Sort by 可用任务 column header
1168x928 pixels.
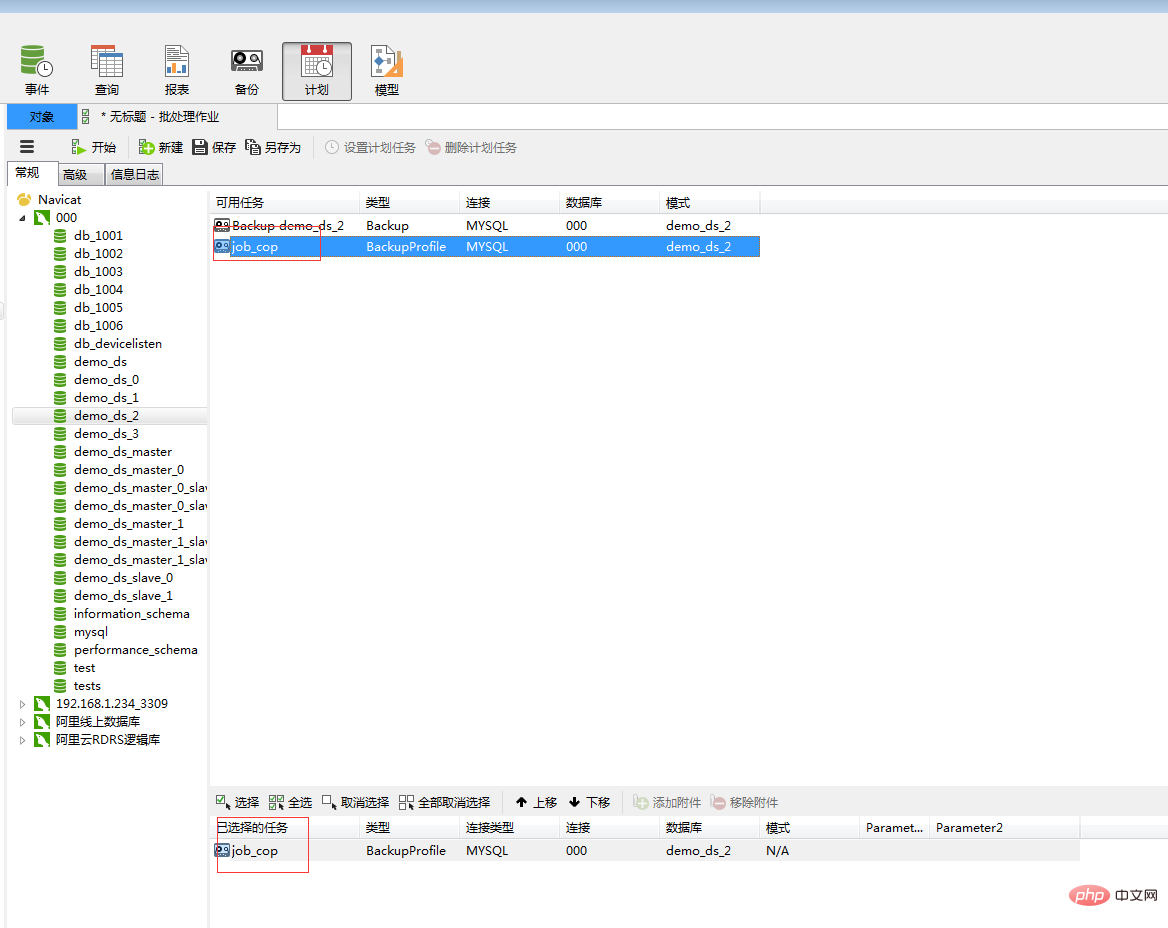[x=285, y=203]
